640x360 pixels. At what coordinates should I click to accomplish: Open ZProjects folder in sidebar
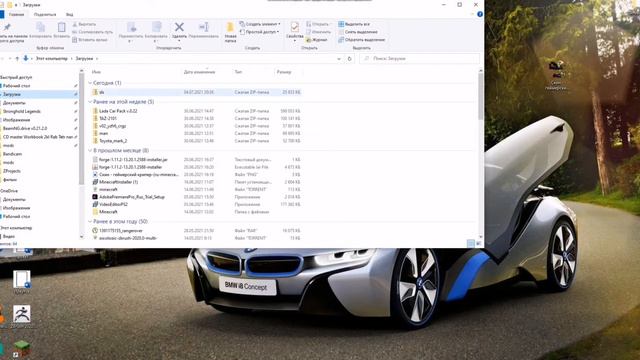point(11,171)
